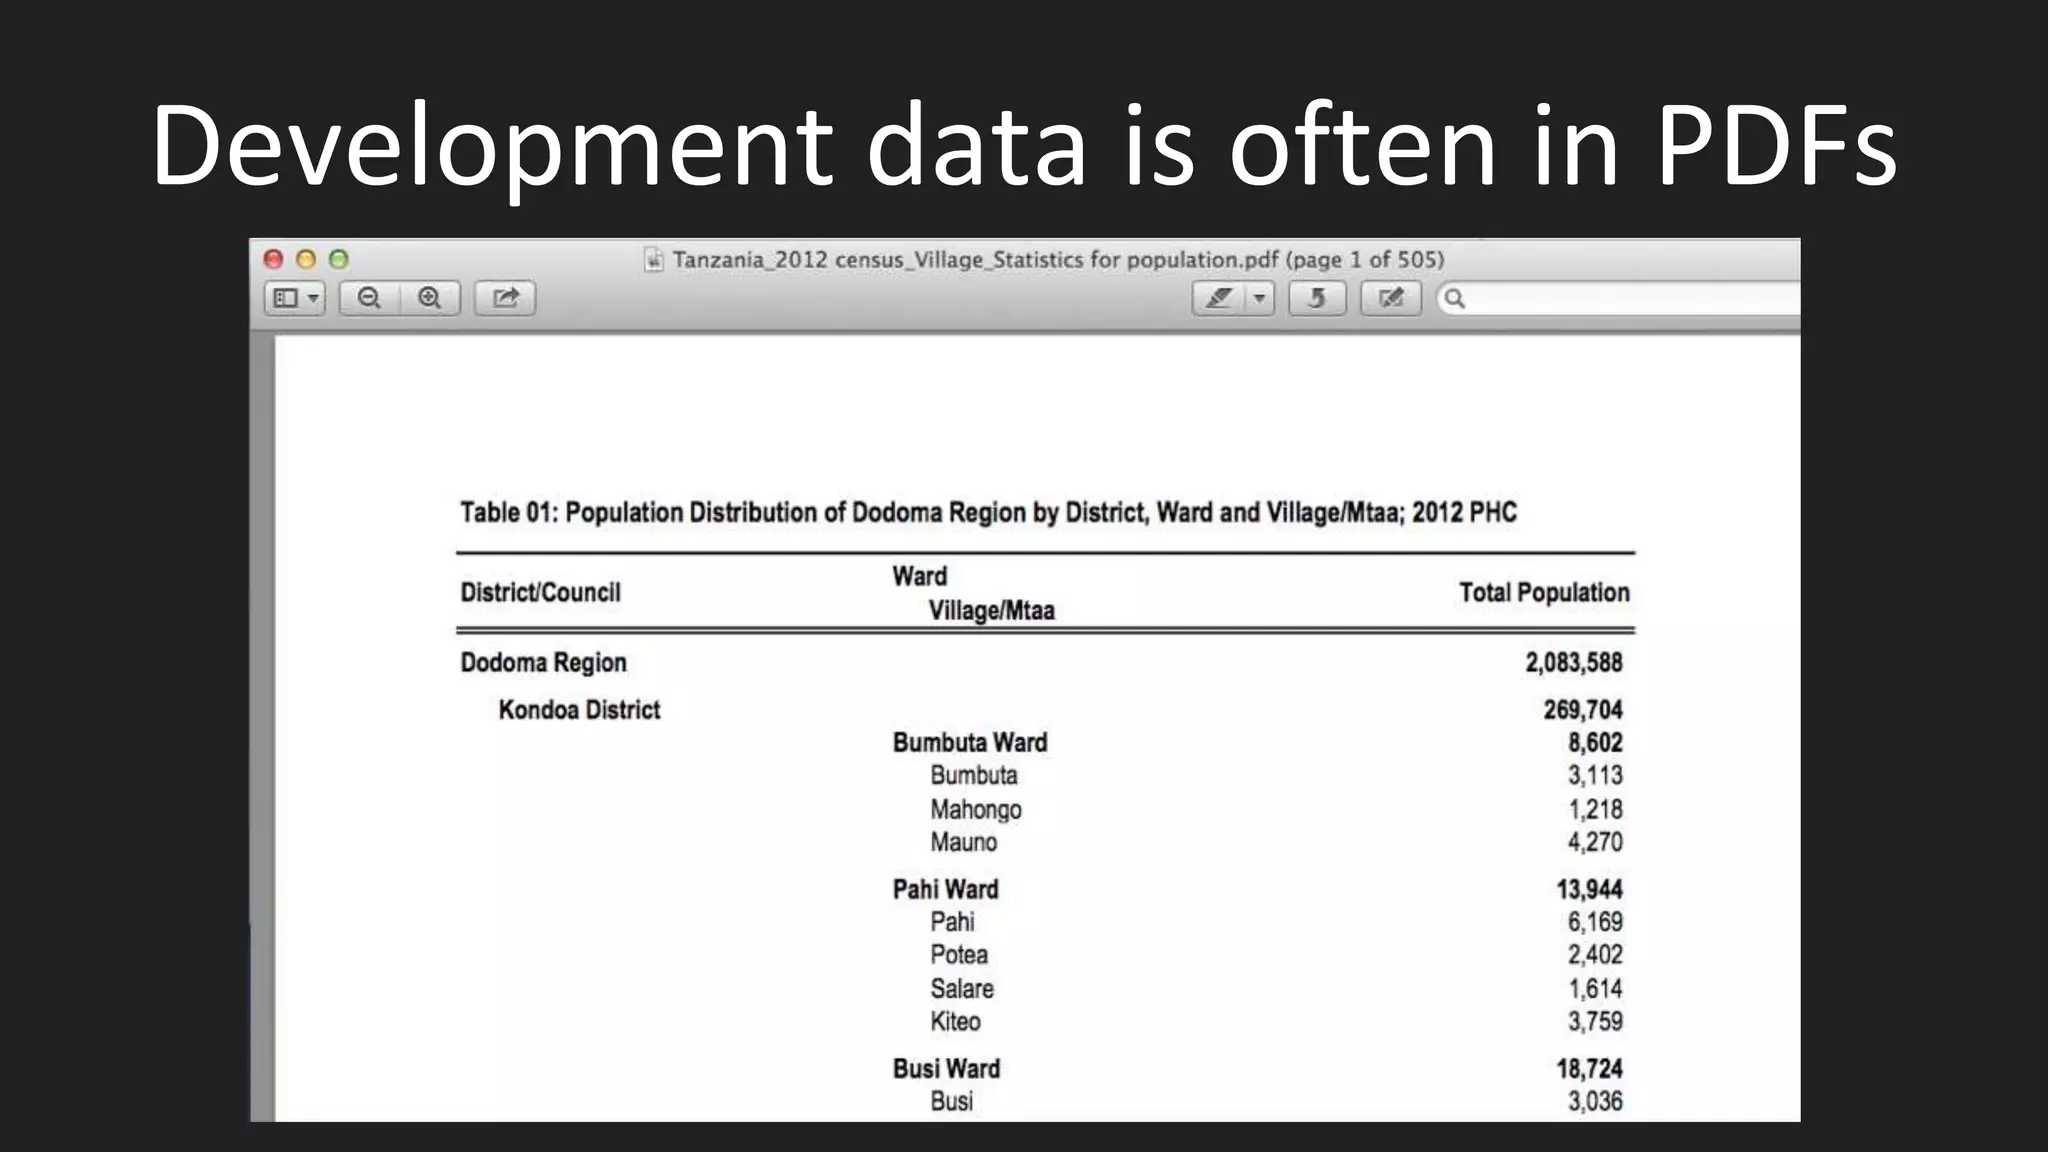2048x1152 pixels.
Task: Close the Preview window with red button
Action: (273, 259)
